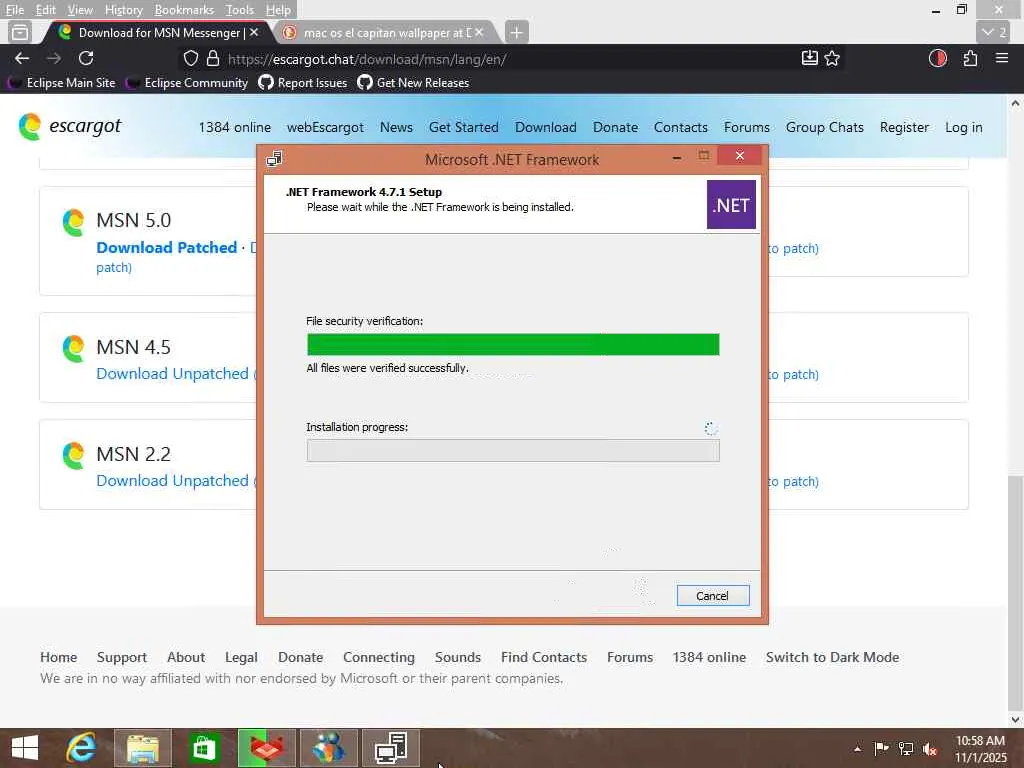
Task: Go forward using browser forward arrow
Action: click(x=54, y=59)
